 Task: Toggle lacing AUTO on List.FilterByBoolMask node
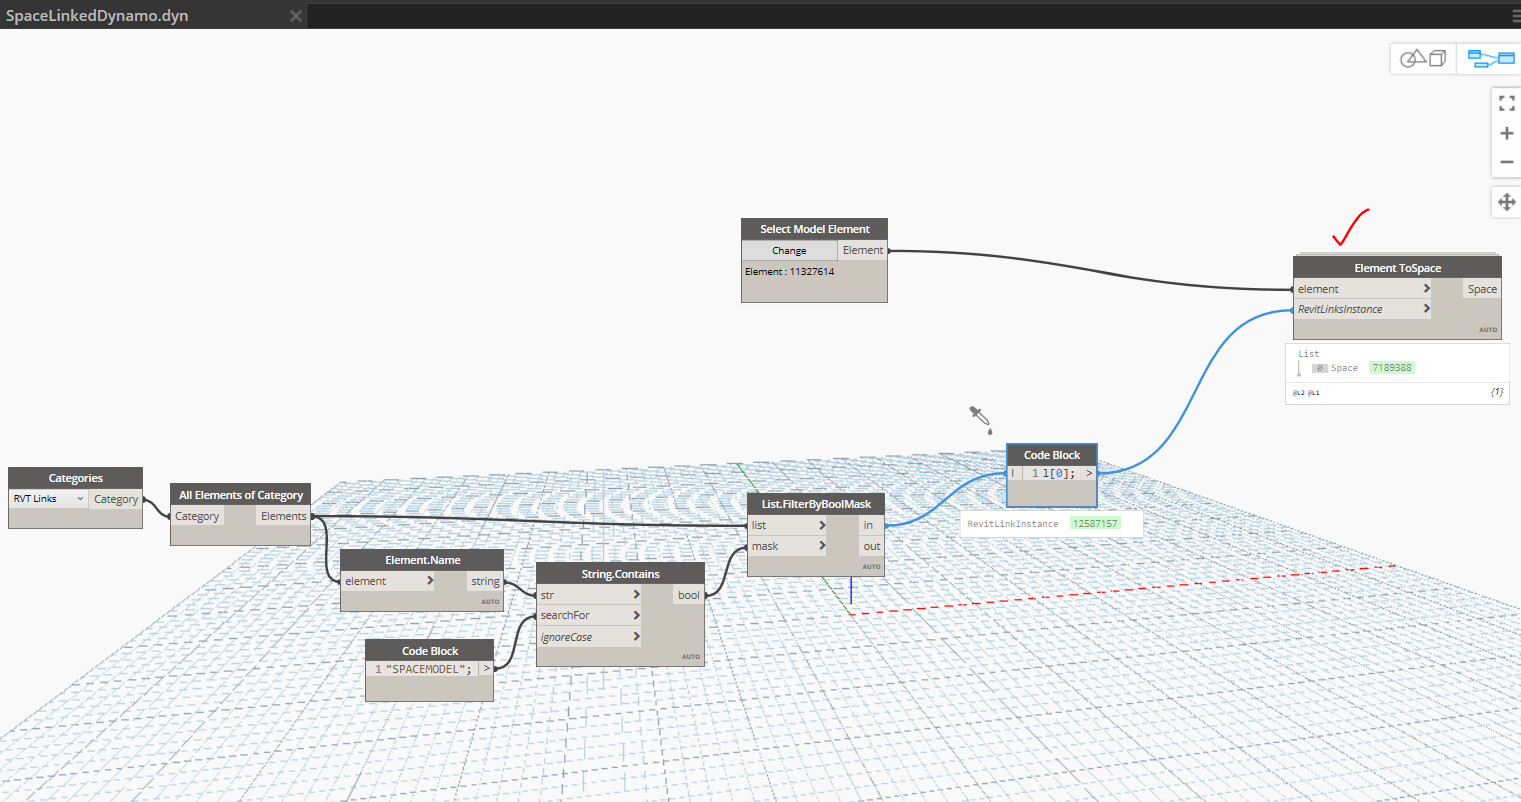tap(870, 566)
